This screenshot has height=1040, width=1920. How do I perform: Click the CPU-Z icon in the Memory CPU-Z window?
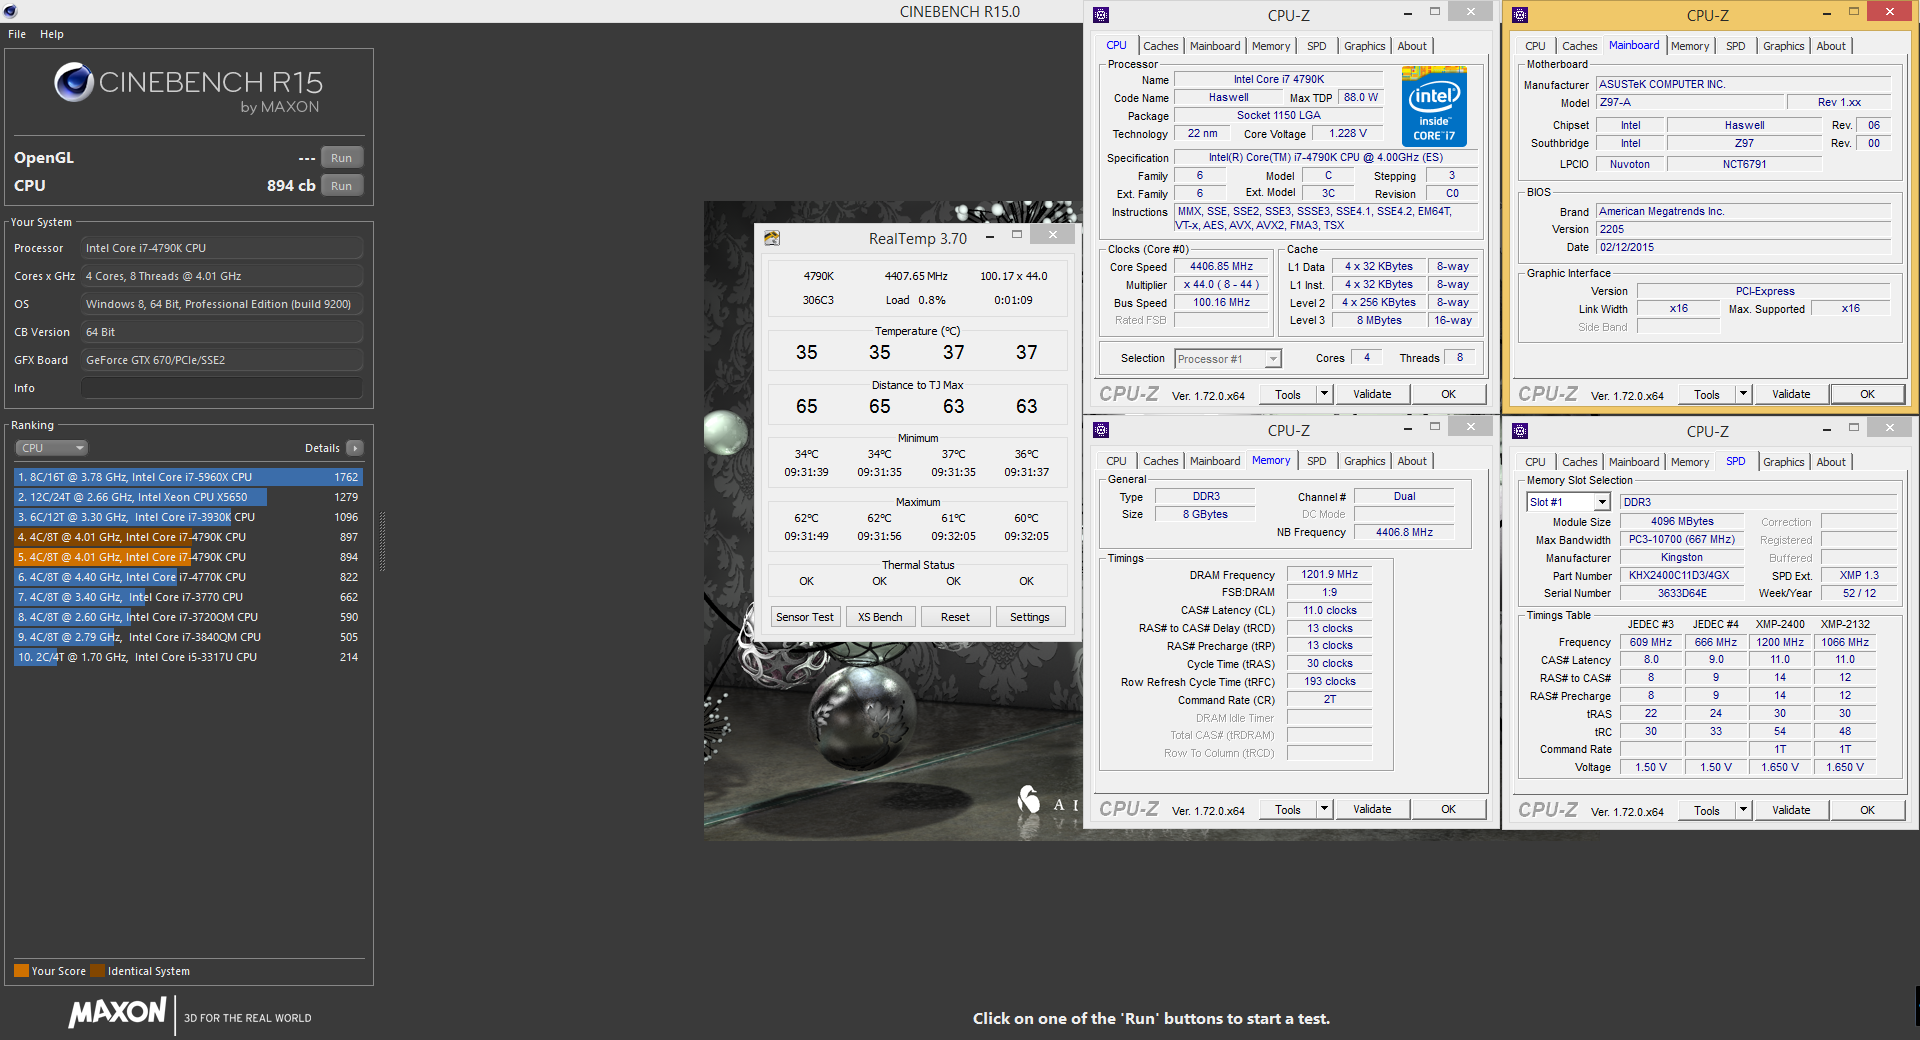click(1101, 430)
